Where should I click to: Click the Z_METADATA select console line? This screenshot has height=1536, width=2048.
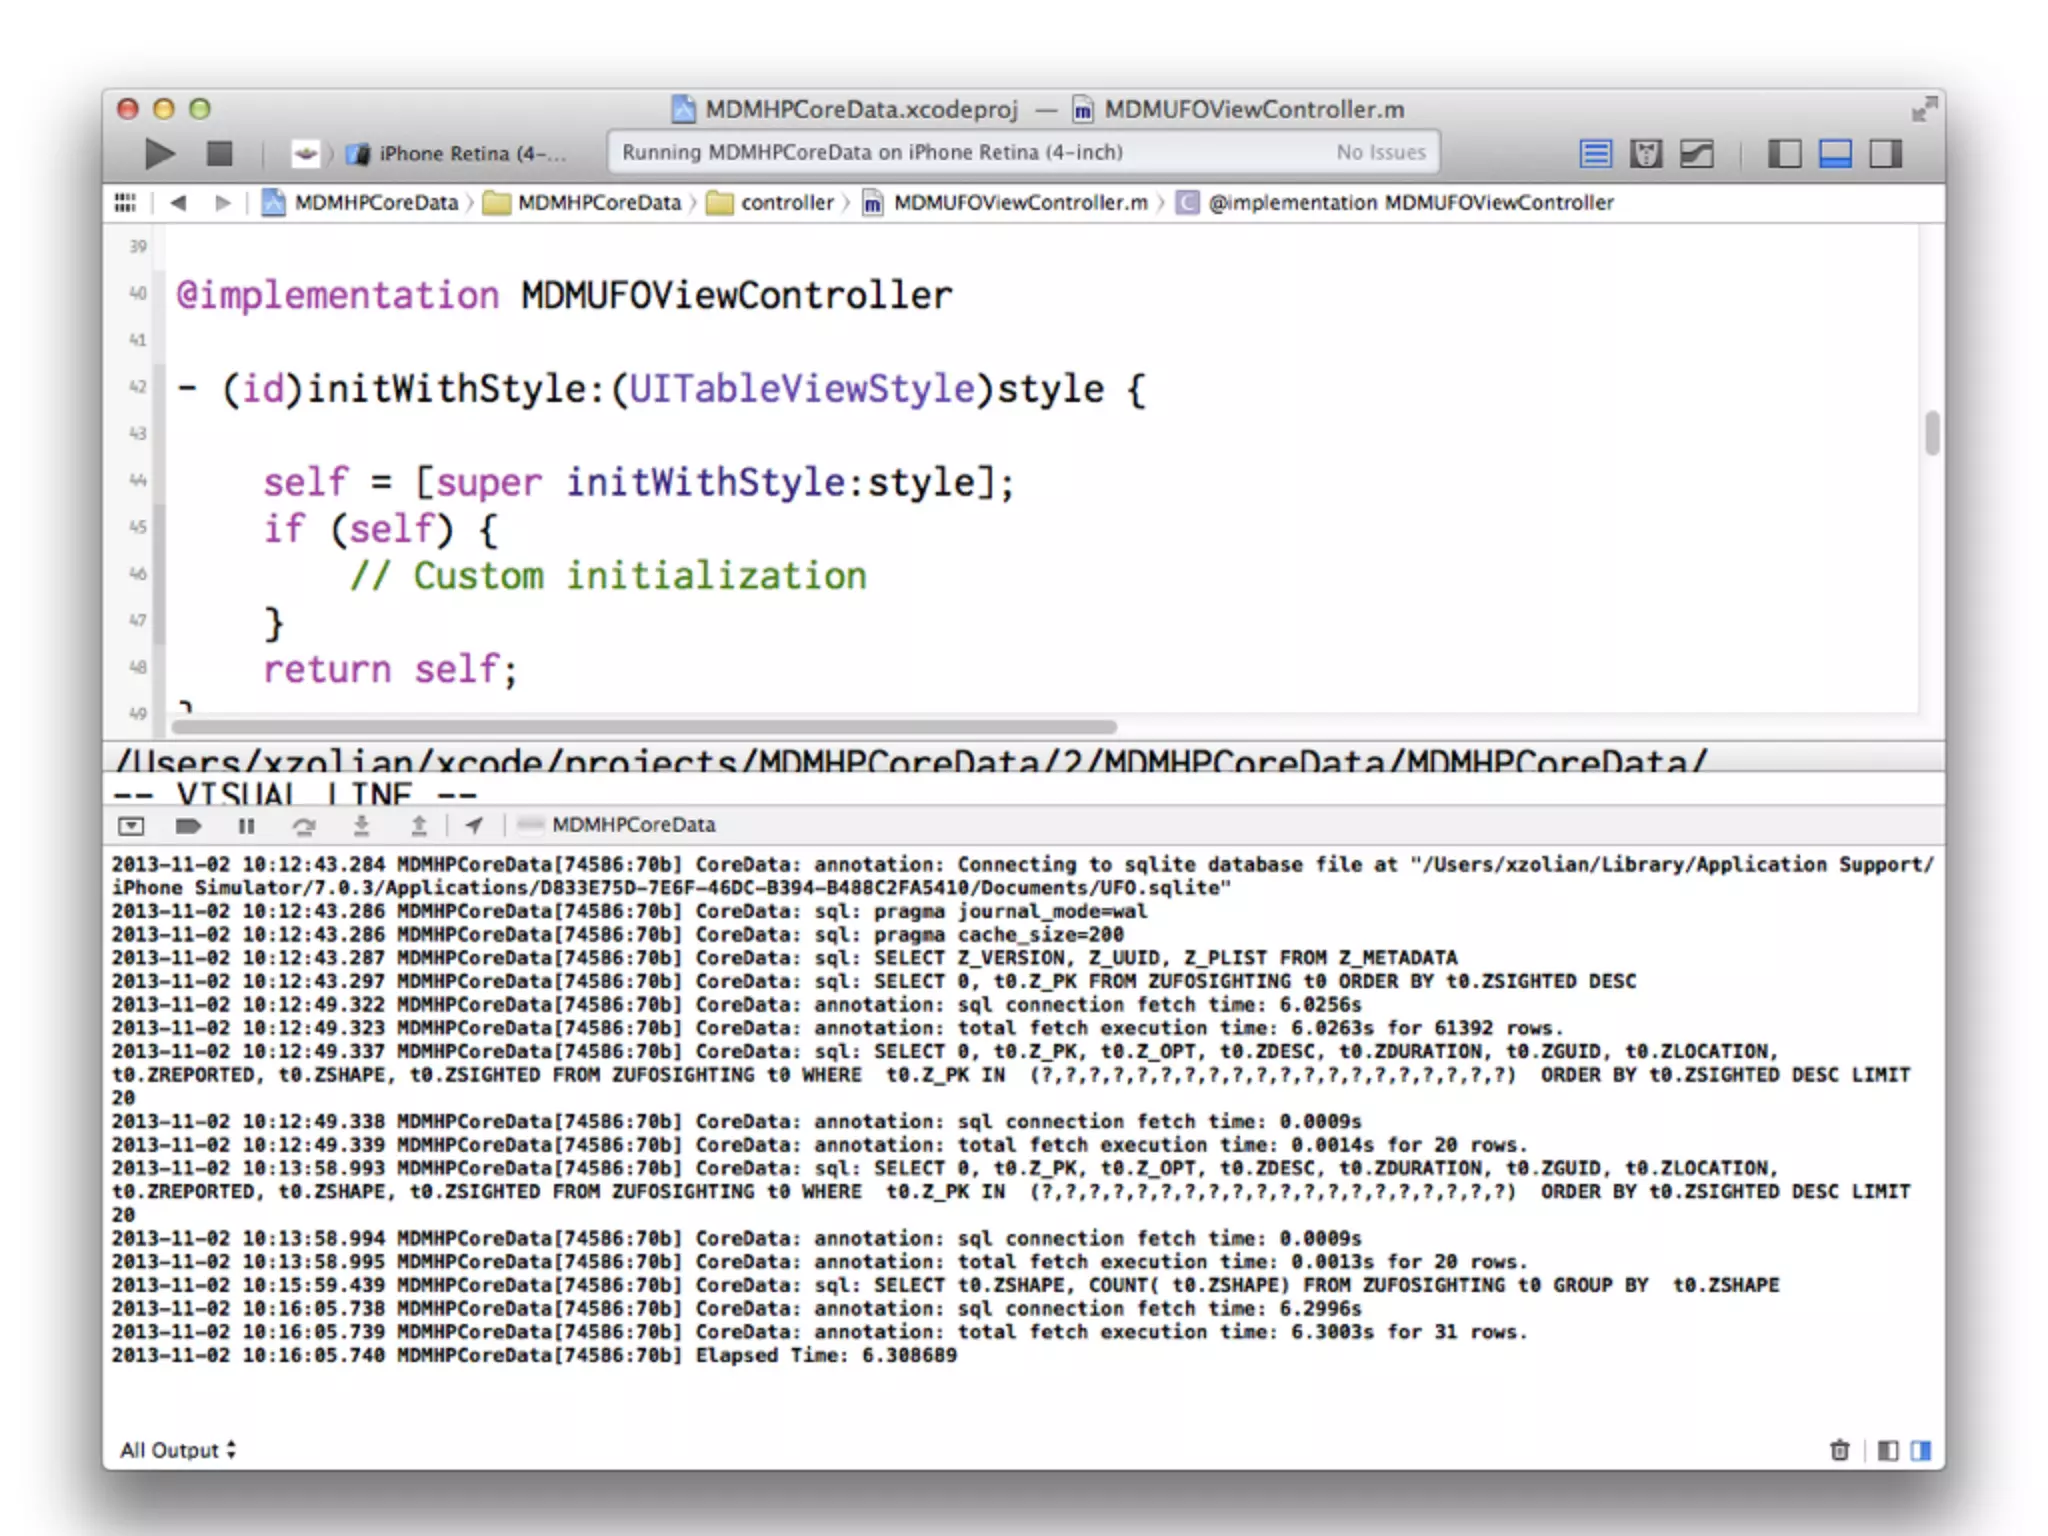(x=784, y=958)
